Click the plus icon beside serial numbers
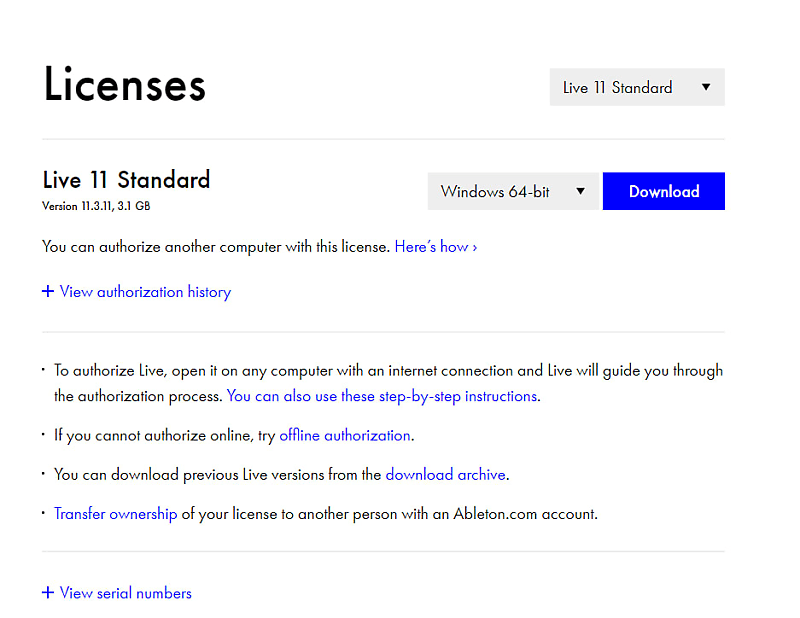800x618 pixels. [x=48, y=593]
